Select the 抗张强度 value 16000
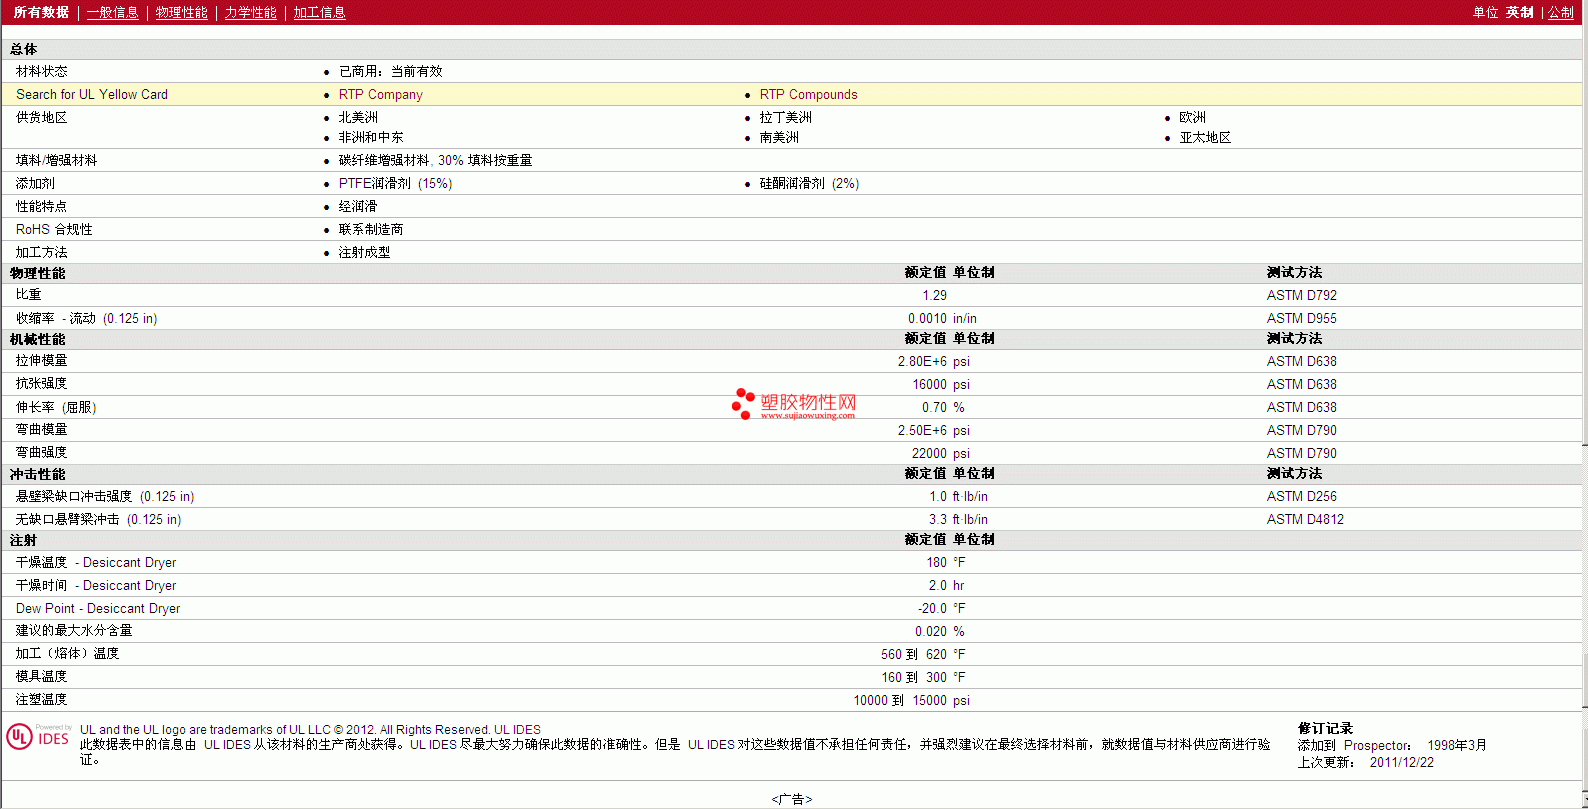This screenshot has width=1588, height=809. [x=929, y=384]
